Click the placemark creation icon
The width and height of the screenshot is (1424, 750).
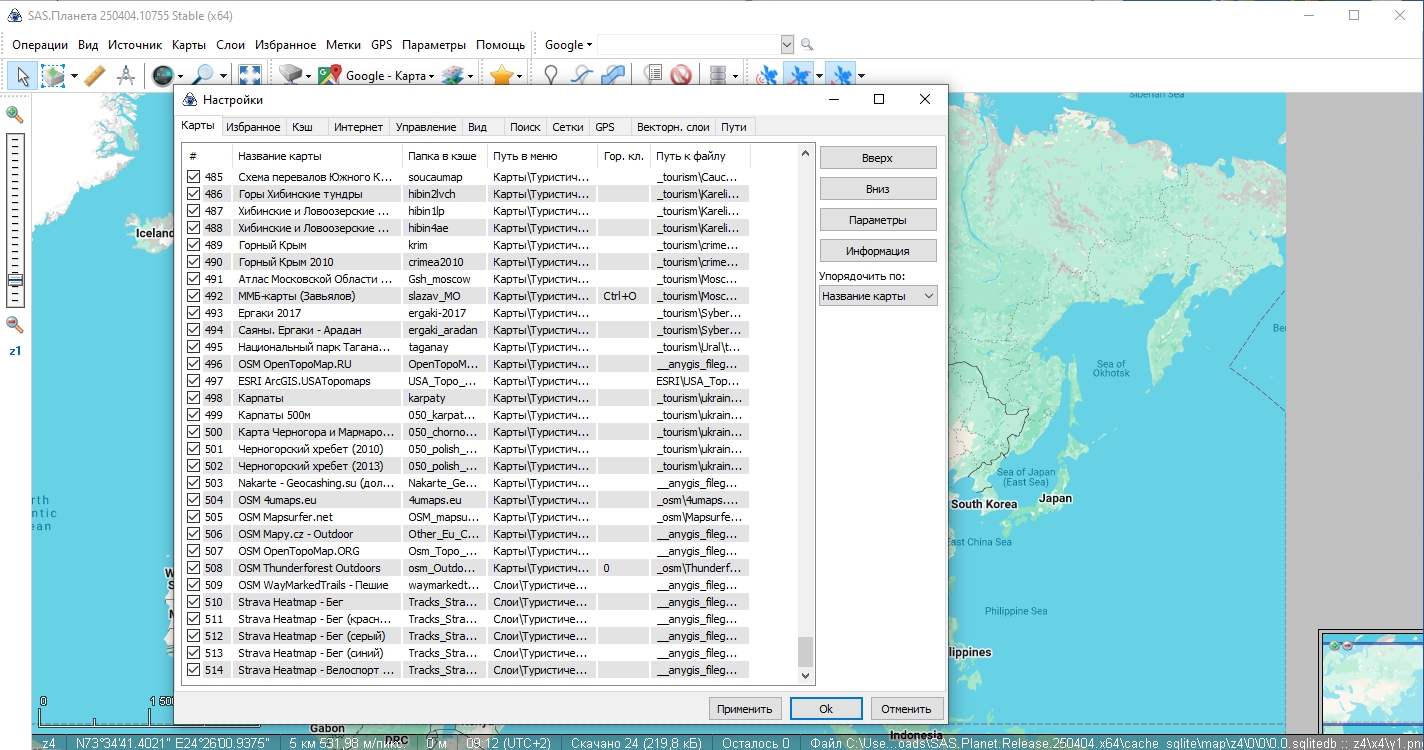552,74
